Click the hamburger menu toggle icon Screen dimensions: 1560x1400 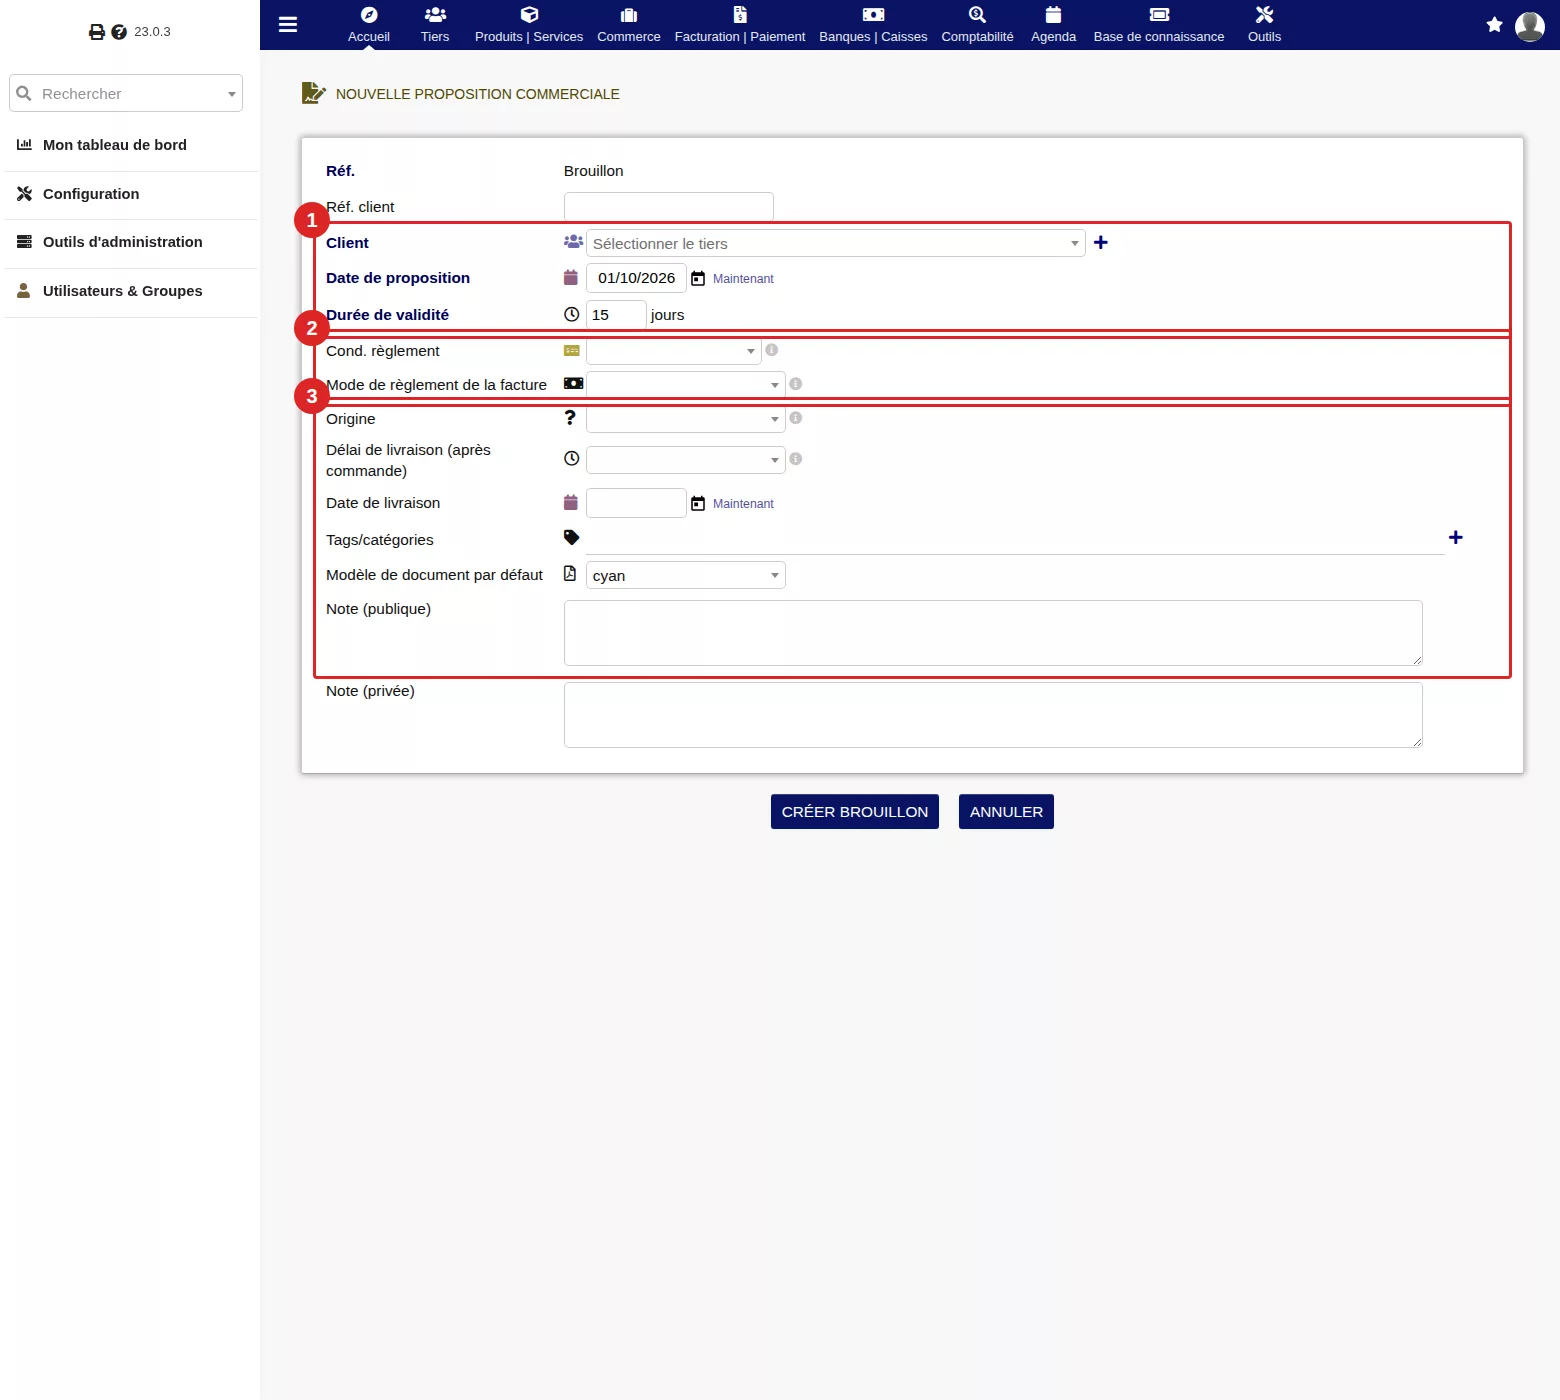tap(288, 25)
